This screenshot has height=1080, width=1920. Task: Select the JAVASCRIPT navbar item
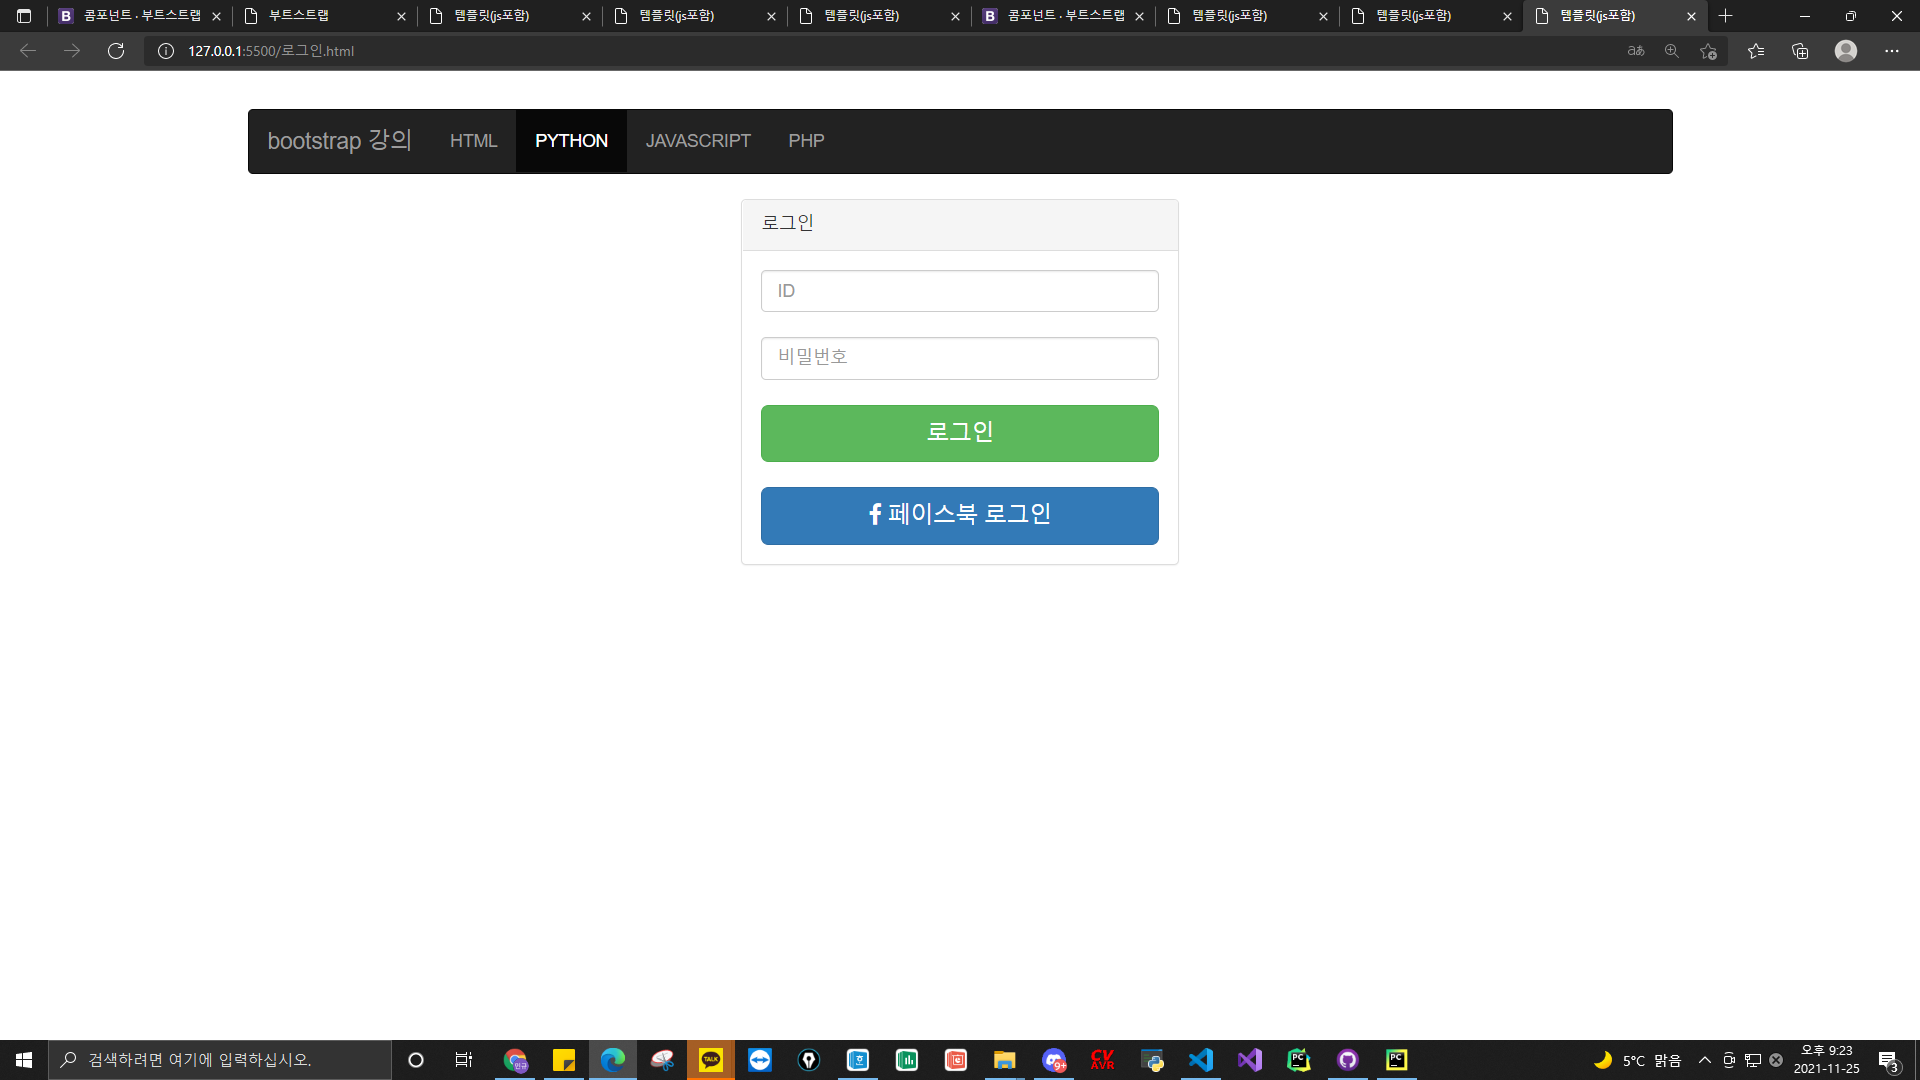(698, 141)
